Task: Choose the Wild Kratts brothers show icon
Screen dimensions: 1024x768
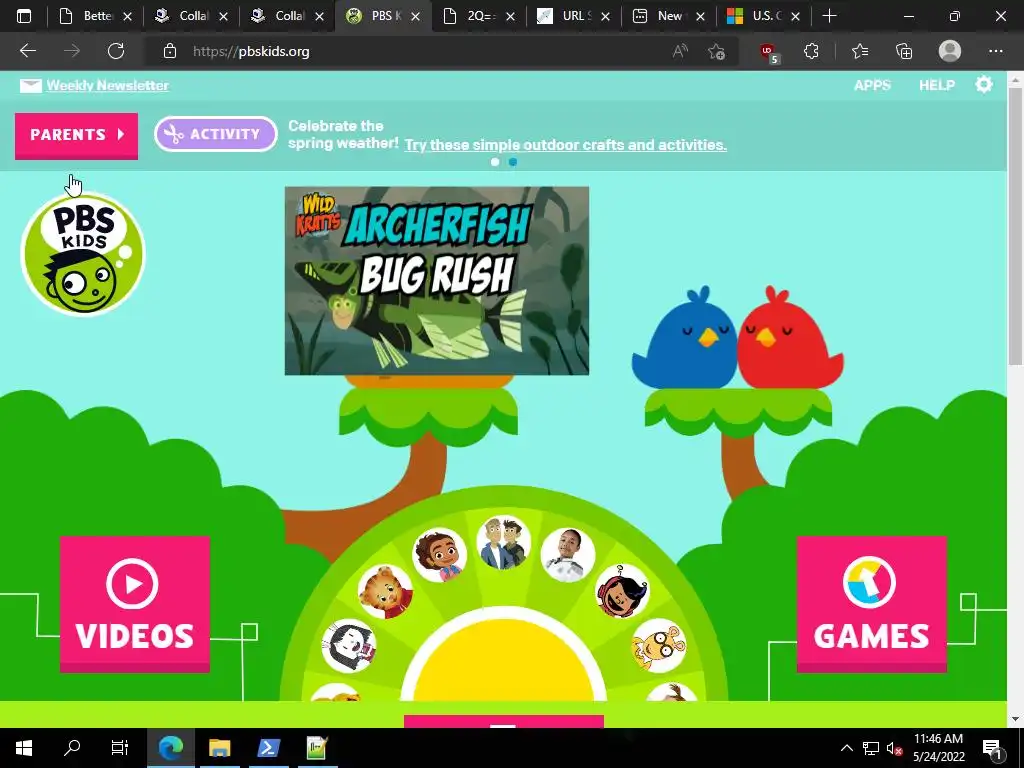Action: pyautogui.click(x=503, y=543)
